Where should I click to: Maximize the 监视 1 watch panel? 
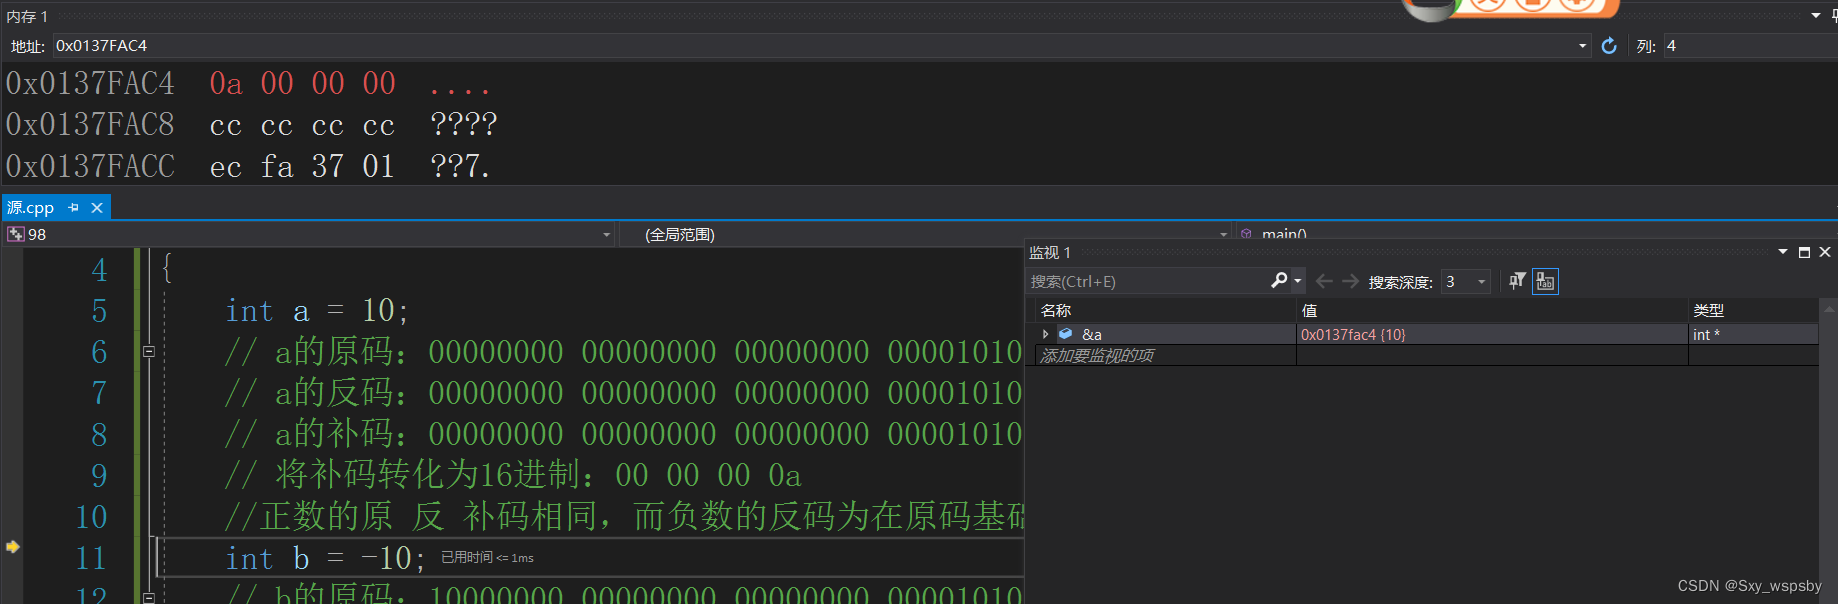1804,252
